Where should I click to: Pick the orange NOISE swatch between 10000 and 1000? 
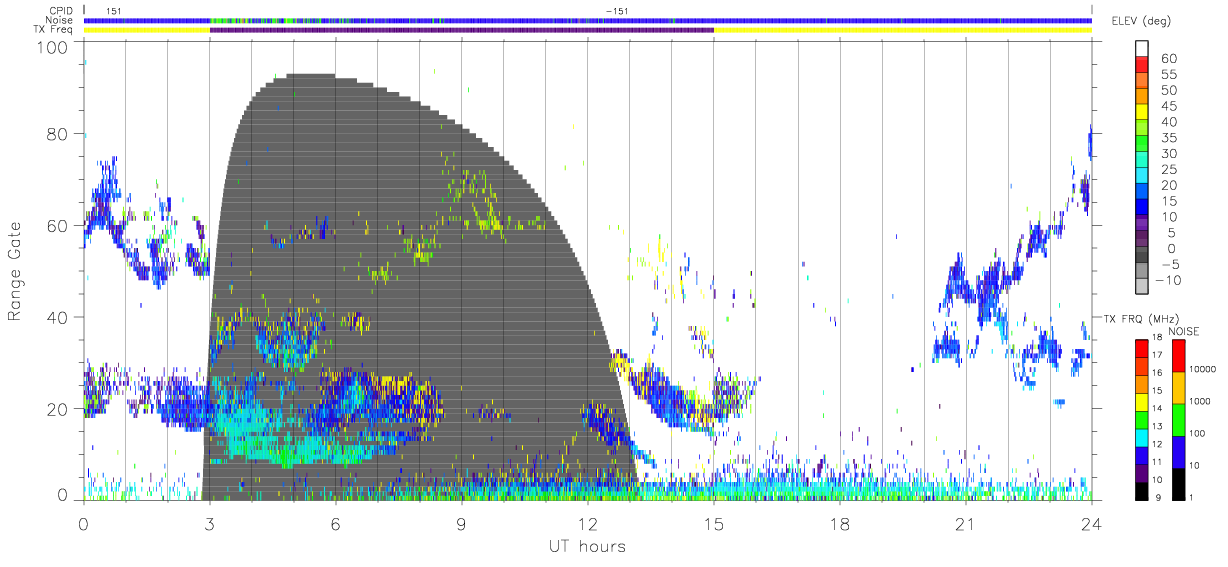pos(1178,386)
